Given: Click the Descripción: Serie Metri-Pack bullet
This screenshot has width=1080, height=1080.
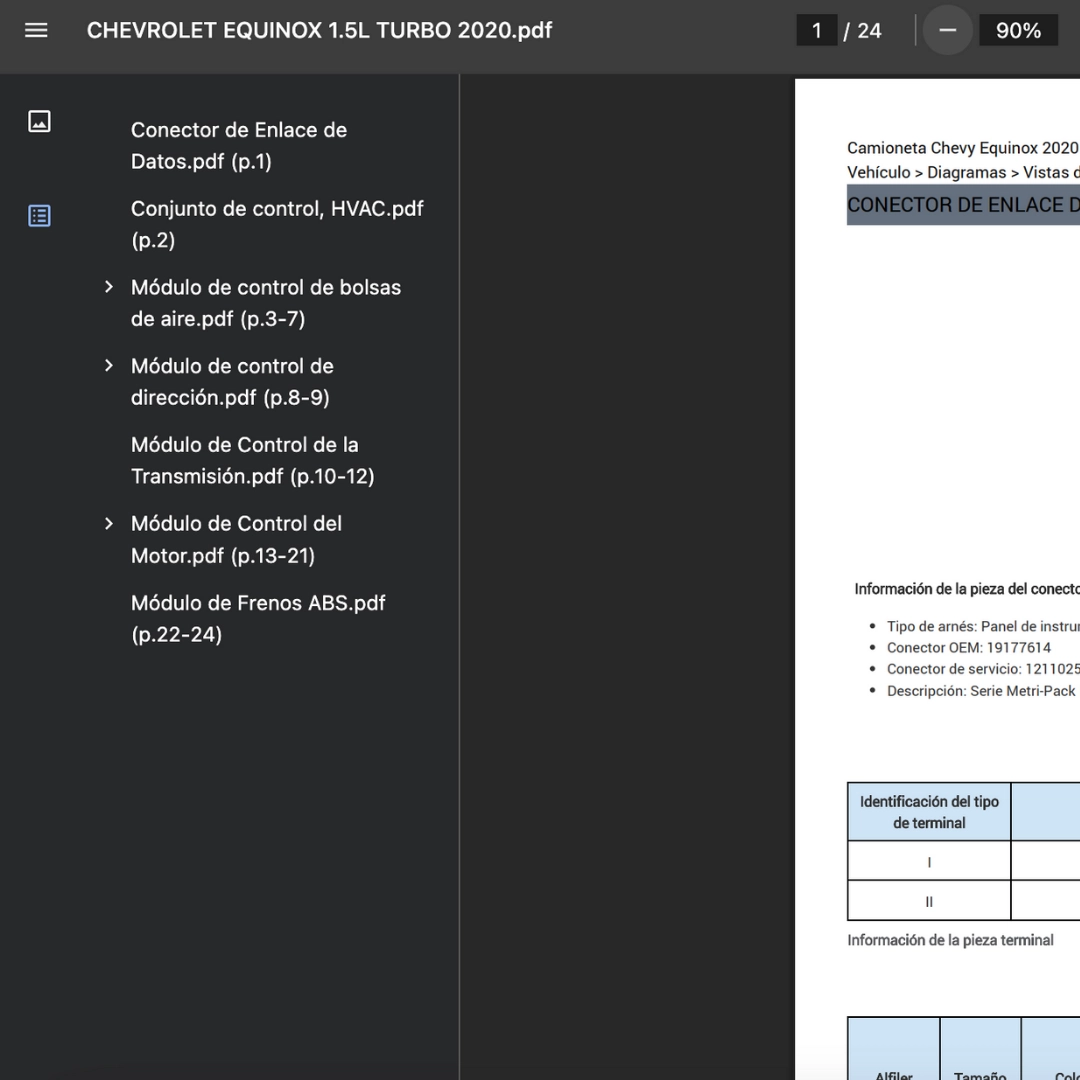Looking at the screenshot, I should point(981,691).
